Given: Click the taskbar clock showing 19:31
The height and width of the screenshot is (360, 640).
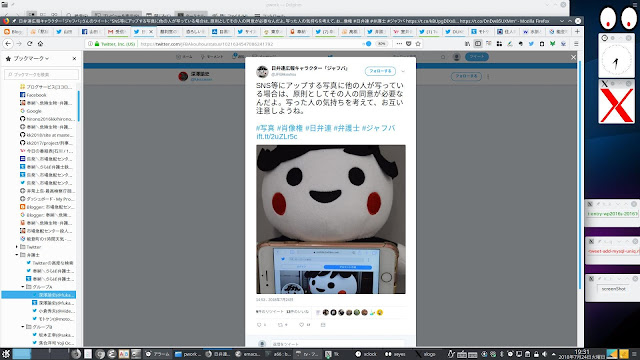Looking at the screenshot, I should pyautogui.click(x=581, y=354).
